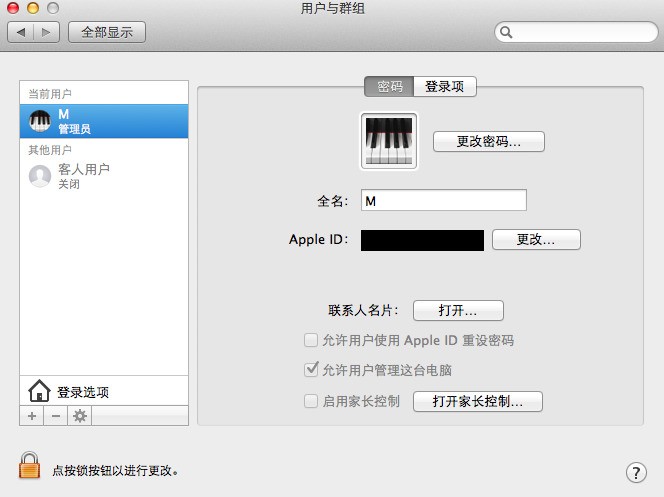Image resolution: width=664 pixels, height=497 pixels.
Task: Click the large piano account picture
Action: pyautogui.click(x=389, y=141)
